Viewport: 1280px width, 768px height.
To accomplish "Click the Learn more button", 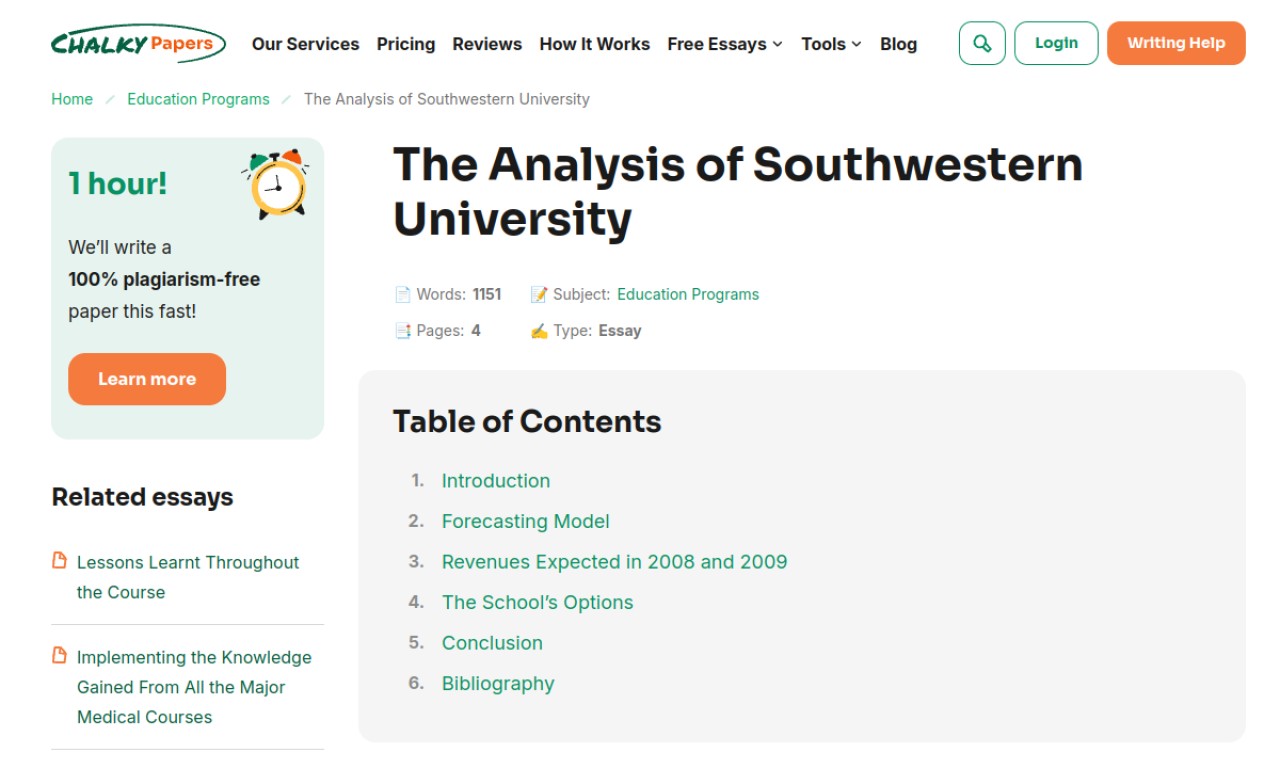I will point(147,379).
